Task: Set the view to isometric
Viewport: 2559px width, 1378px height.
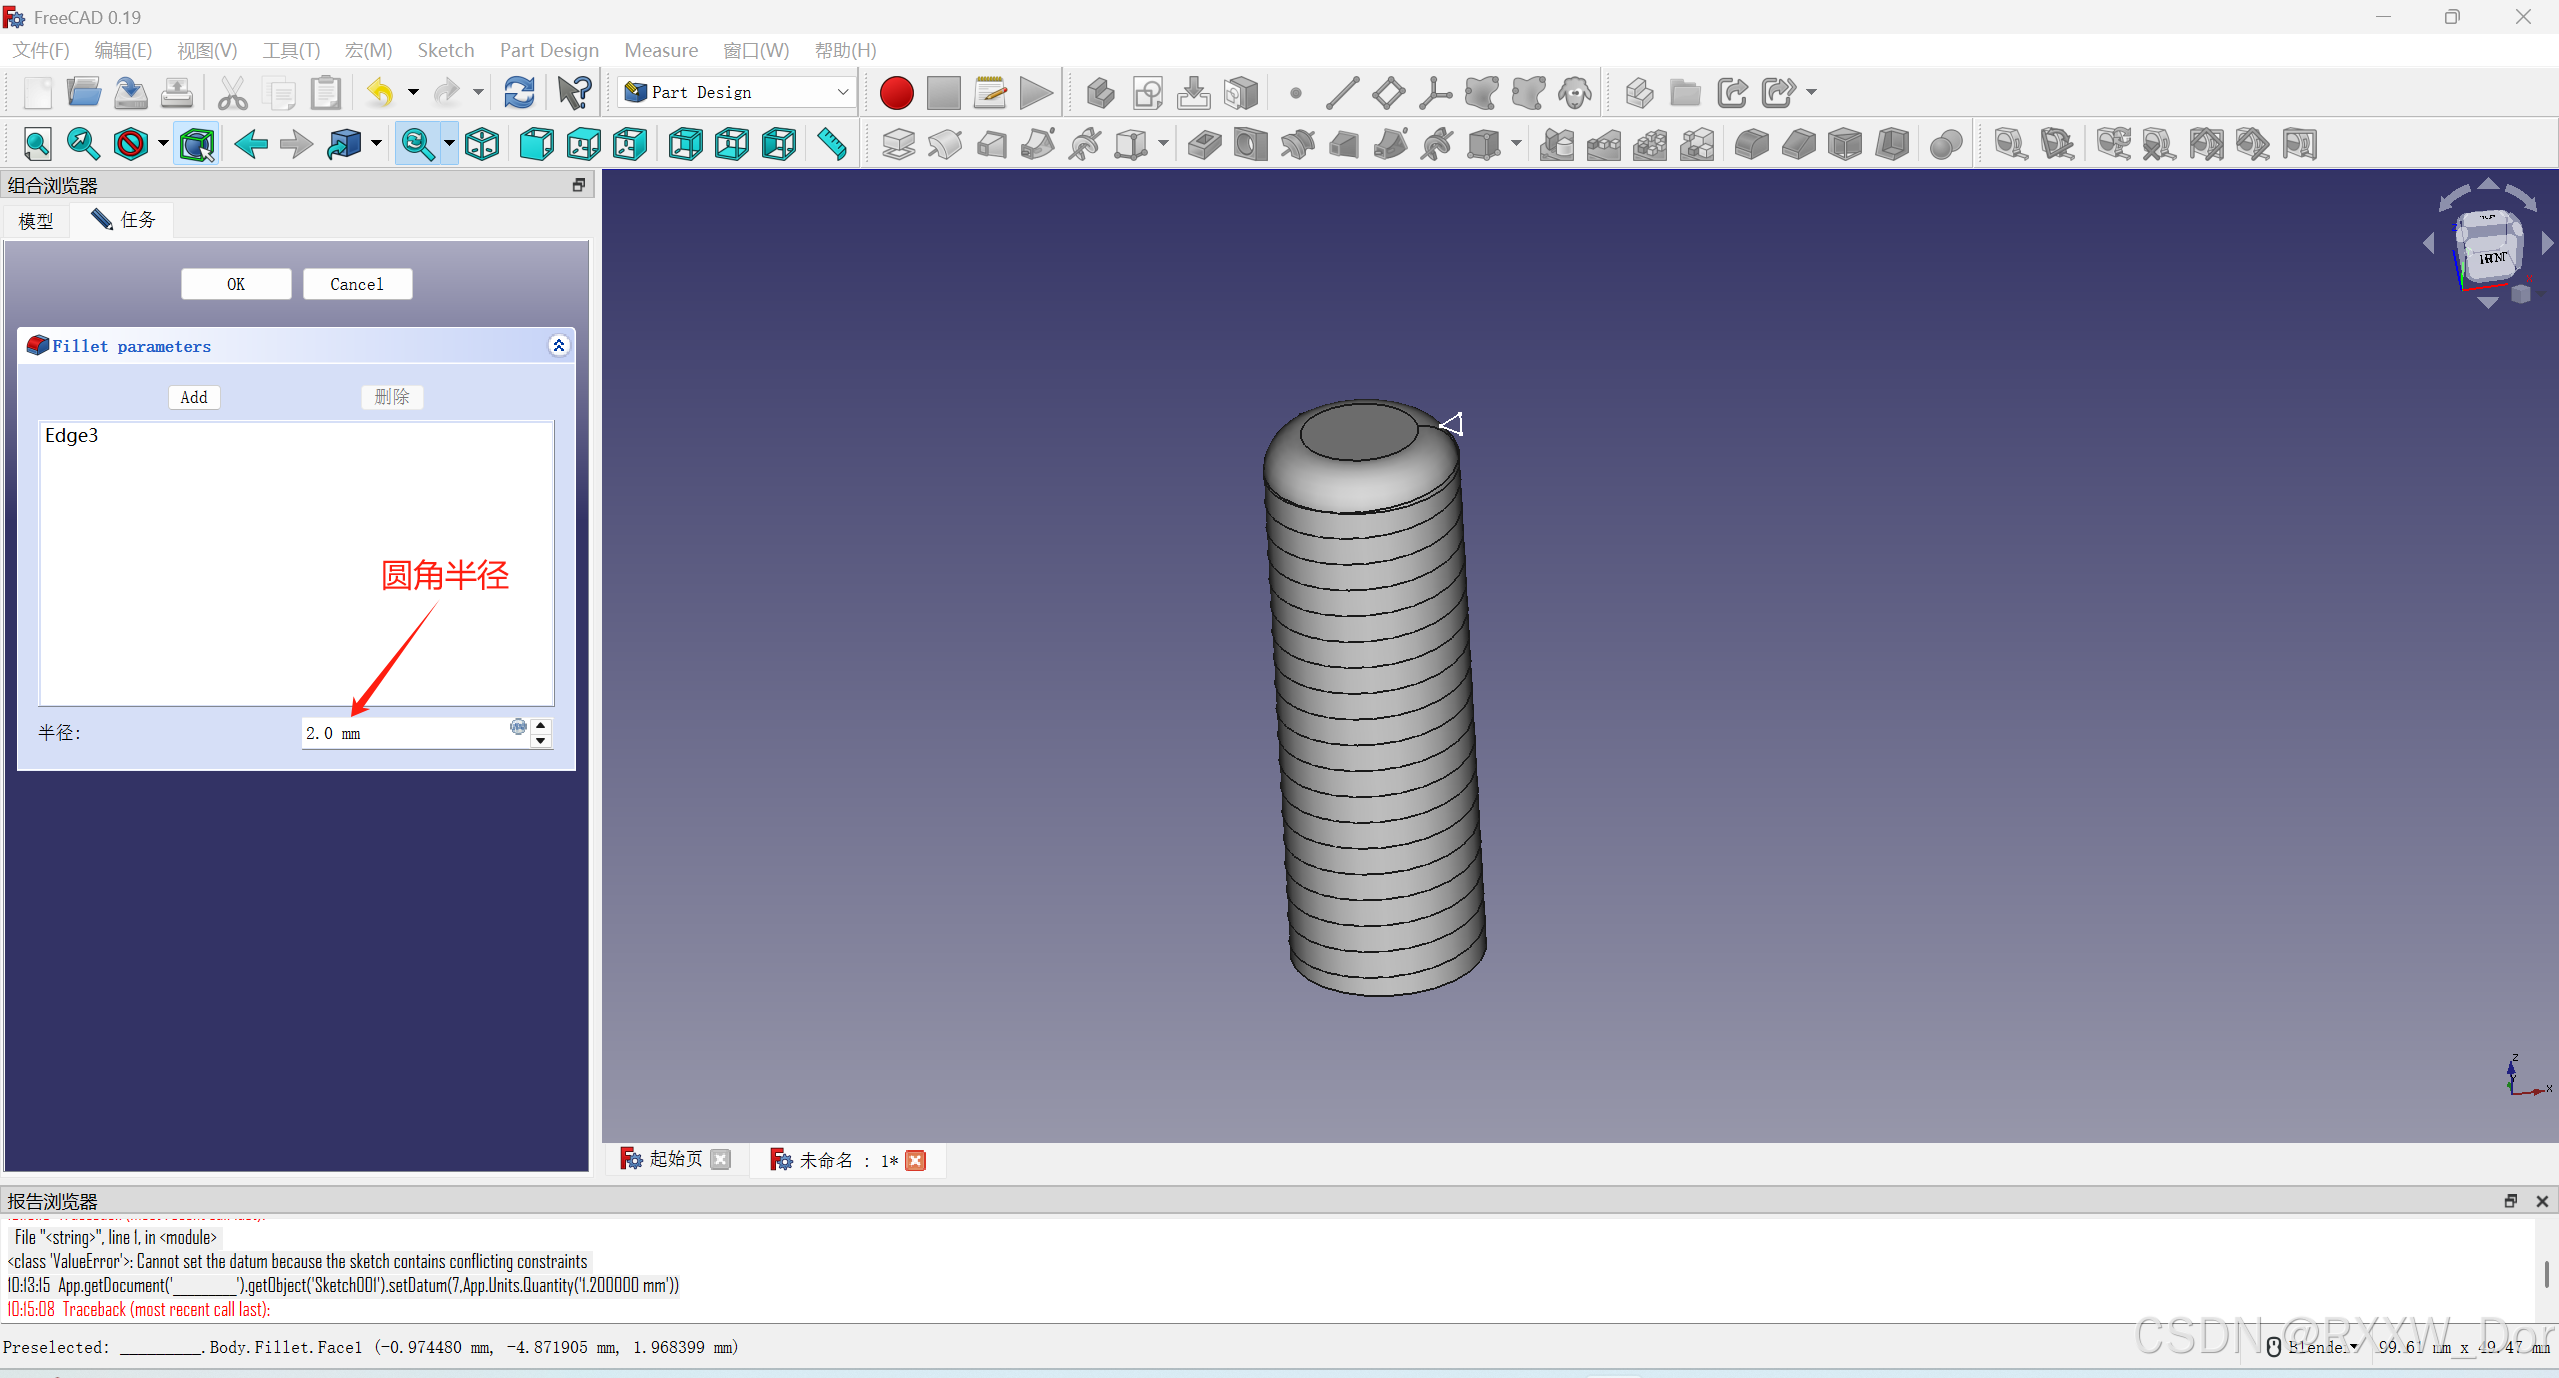Action: tap(481, 143)
